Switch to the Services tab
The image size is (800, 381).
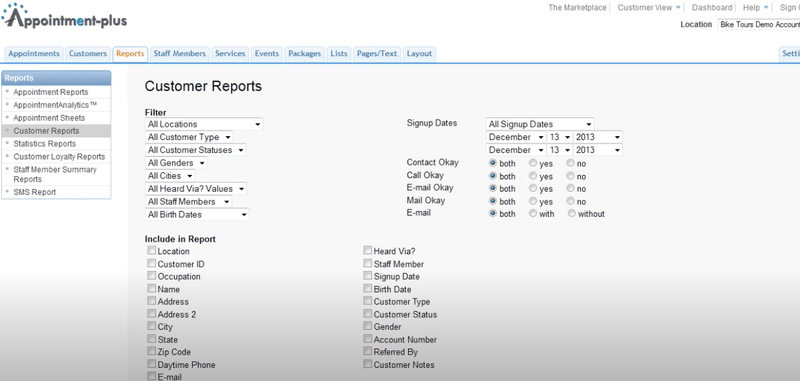pyautogui.click(x=230, y=54)
